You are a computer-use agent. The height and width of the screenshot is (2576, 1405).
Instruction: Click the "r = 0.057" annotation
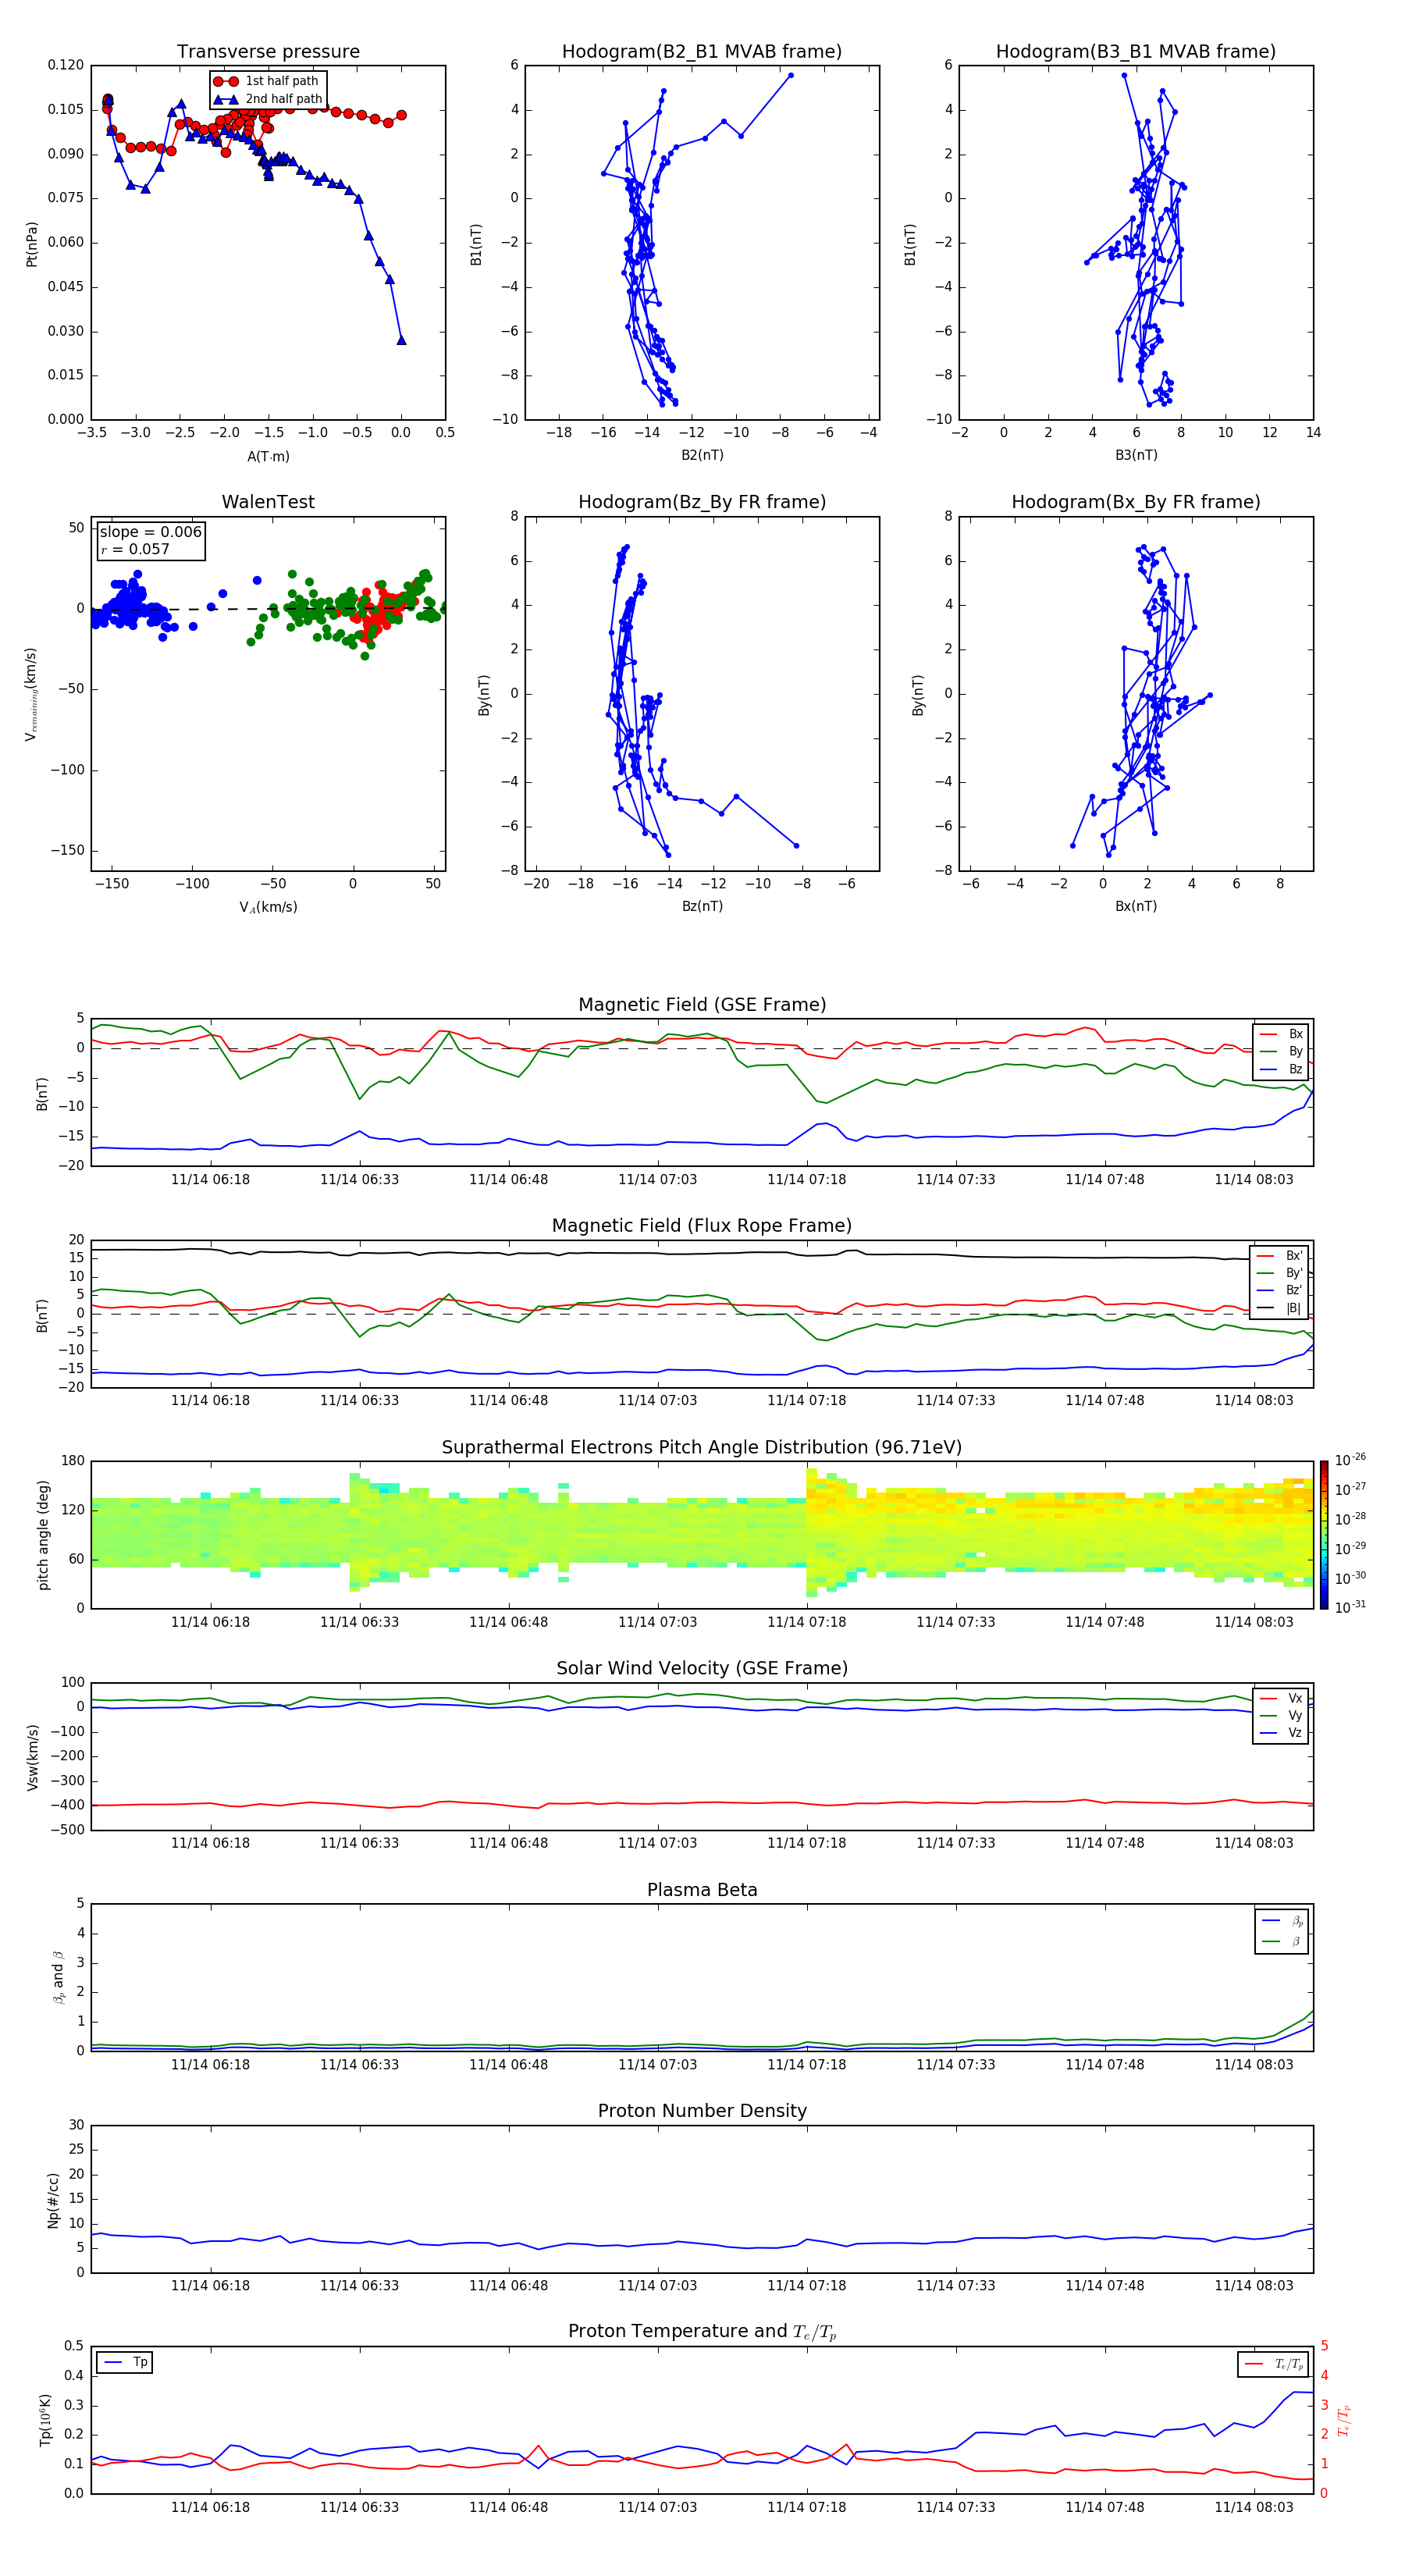point(135,550)
